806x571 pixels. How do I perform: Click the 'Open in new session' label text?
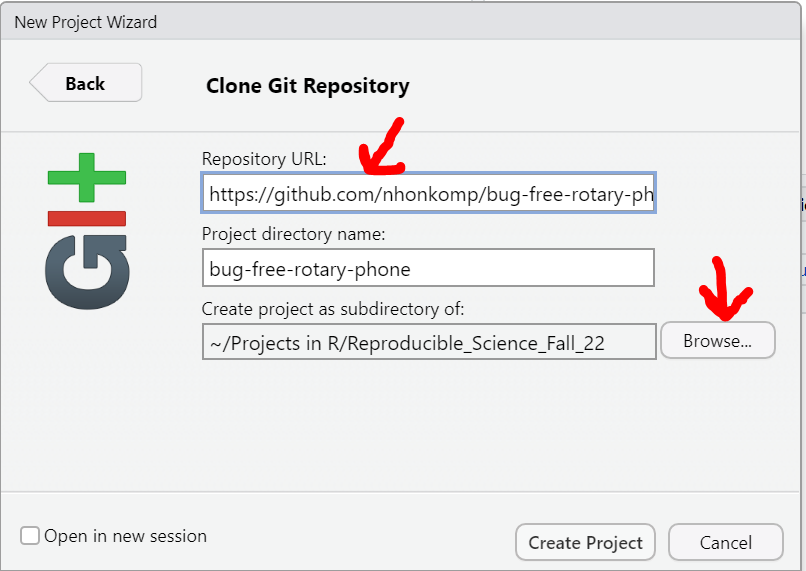pos(125,536)
